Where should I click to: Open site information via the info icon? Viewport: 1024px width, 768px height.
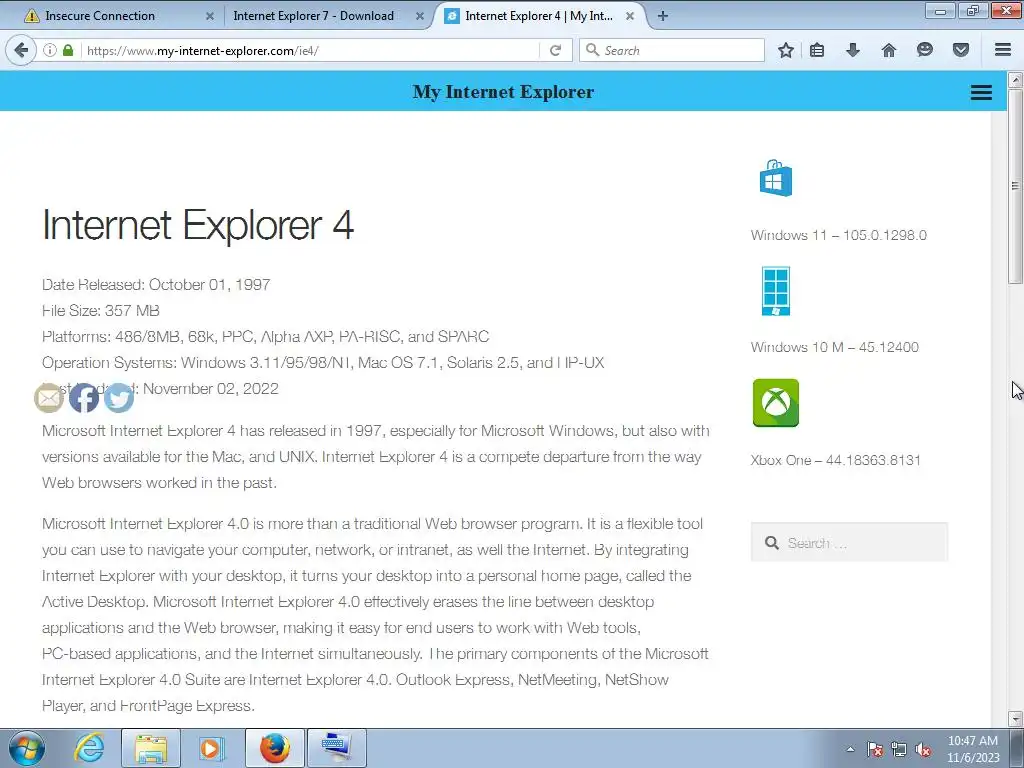point(50,50)
